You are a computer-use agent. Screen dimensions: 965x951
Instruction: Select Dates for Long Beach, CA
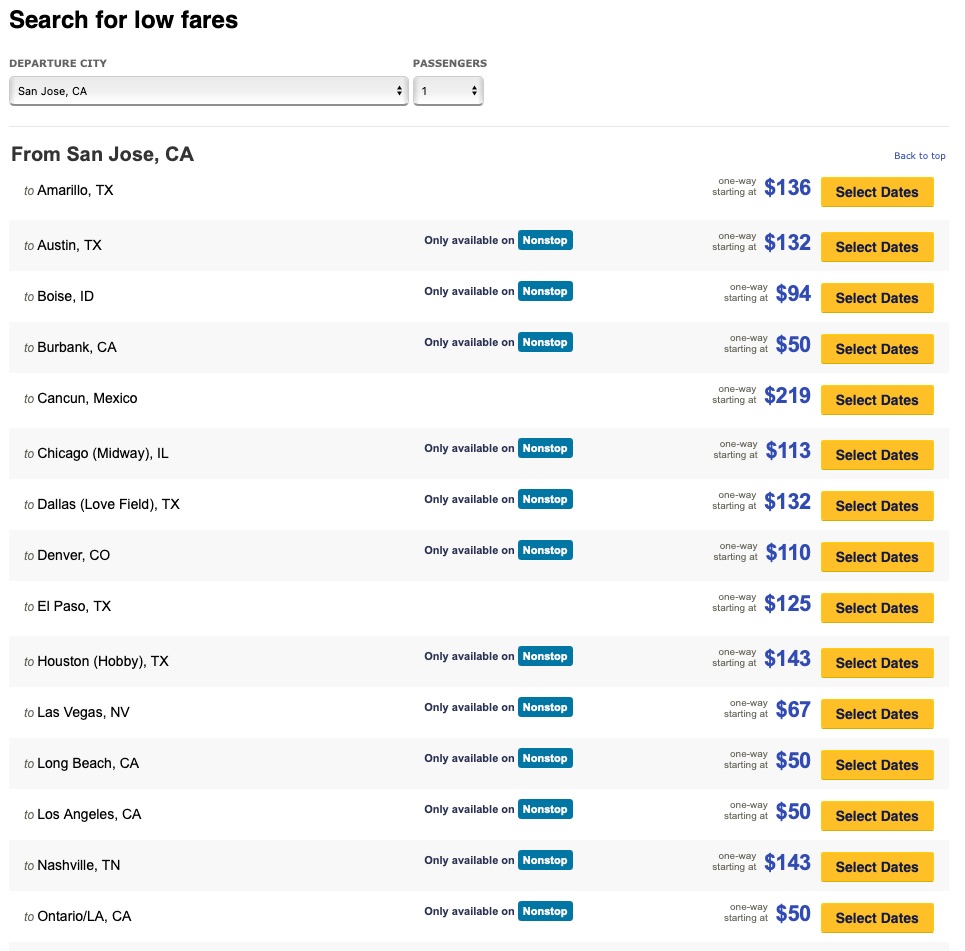pos(876,765)
